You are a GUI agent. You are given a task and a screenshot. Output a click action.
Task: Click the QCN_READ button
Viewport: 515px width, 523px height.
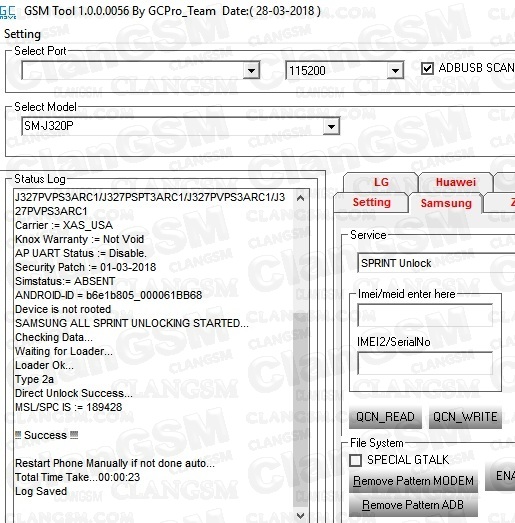click(385, 417)
